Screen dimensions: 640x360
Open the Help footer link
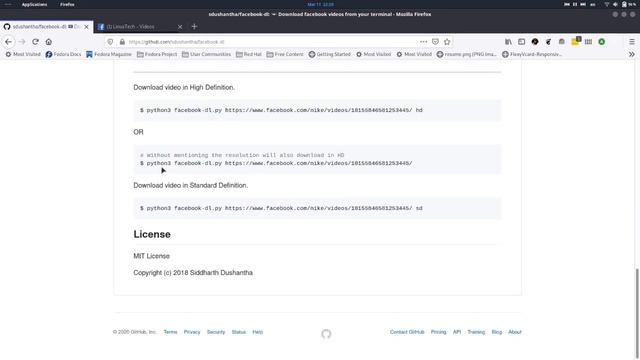(258, 332)
